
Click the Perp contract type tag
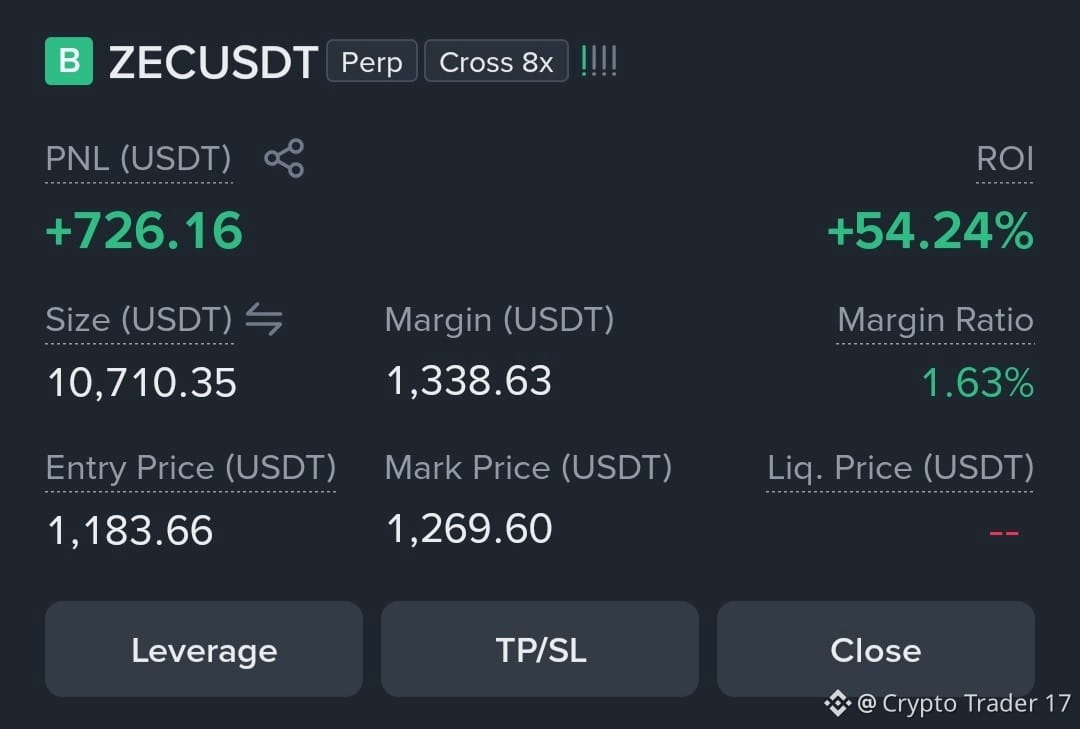(x=372, y=61)
